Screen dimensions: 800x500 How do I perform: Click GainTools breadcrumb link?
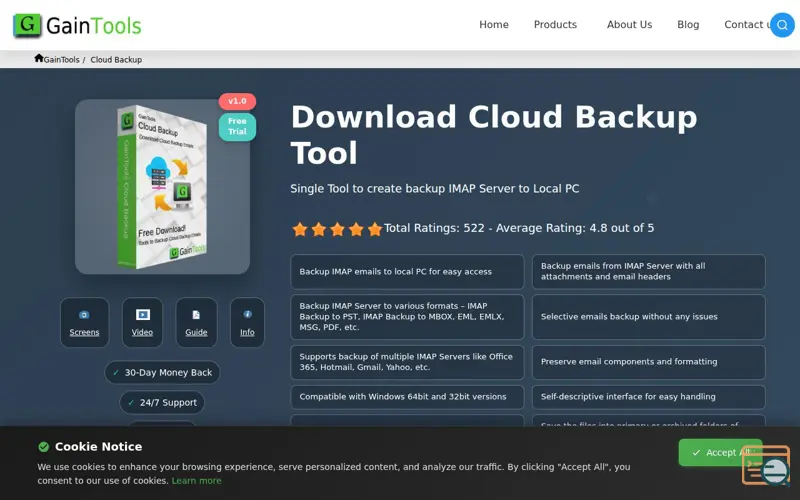tap(61, 60)
